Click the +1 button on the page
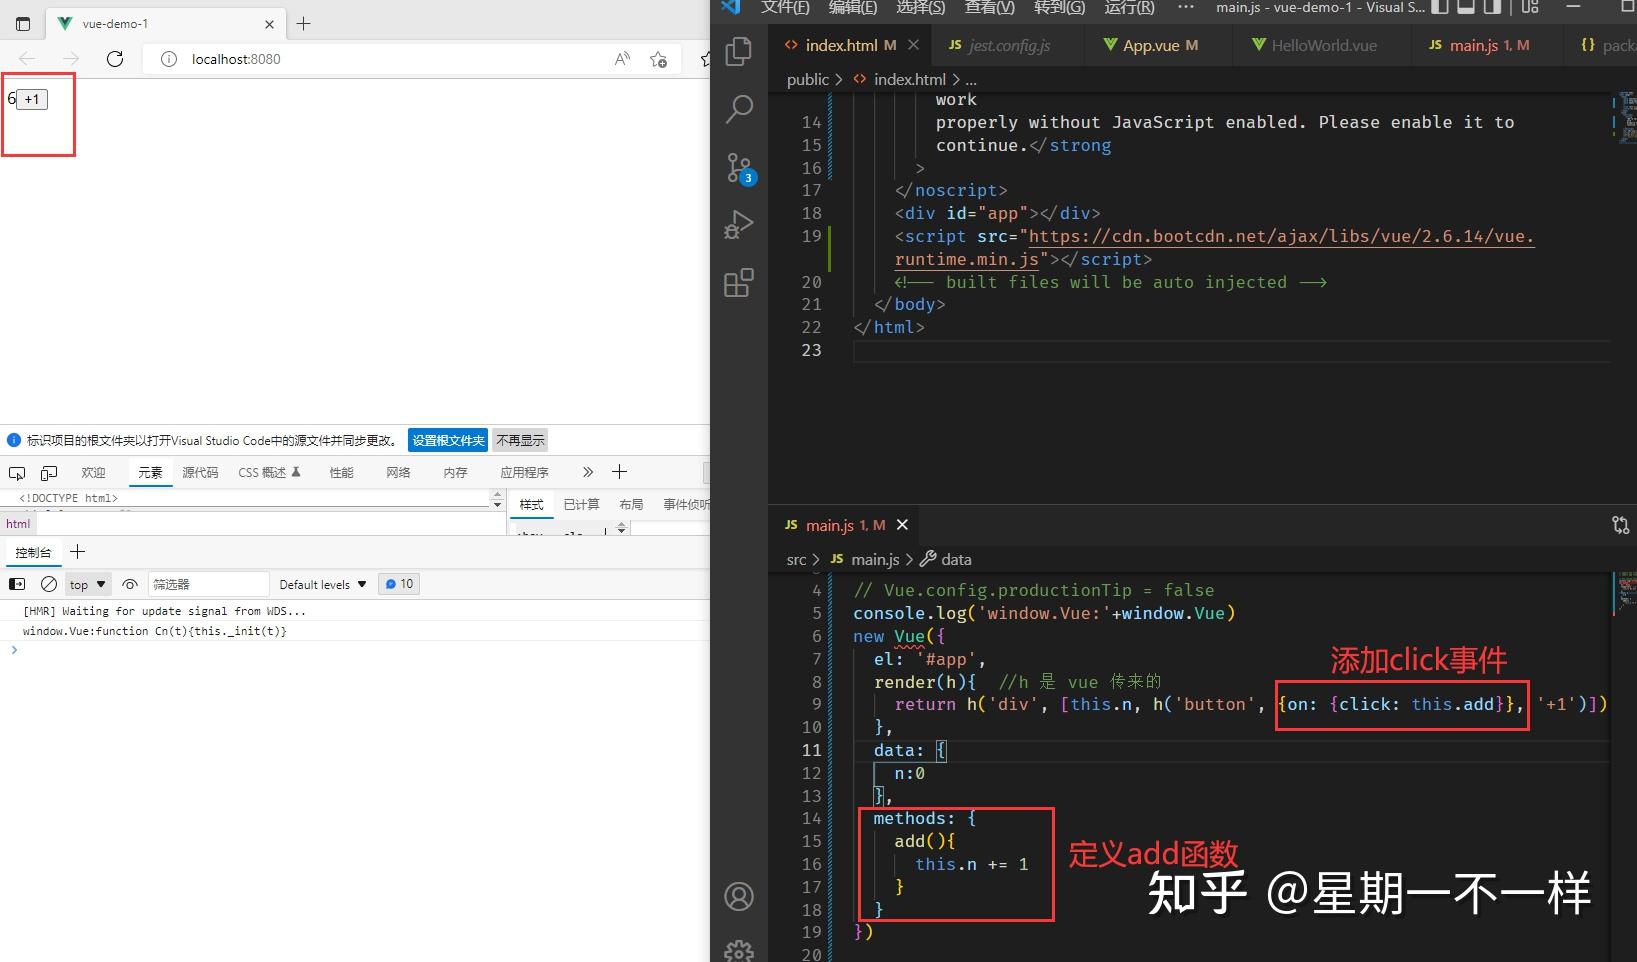The height and width of the screenshot is (962, 1637). click(x=32, y=99)
